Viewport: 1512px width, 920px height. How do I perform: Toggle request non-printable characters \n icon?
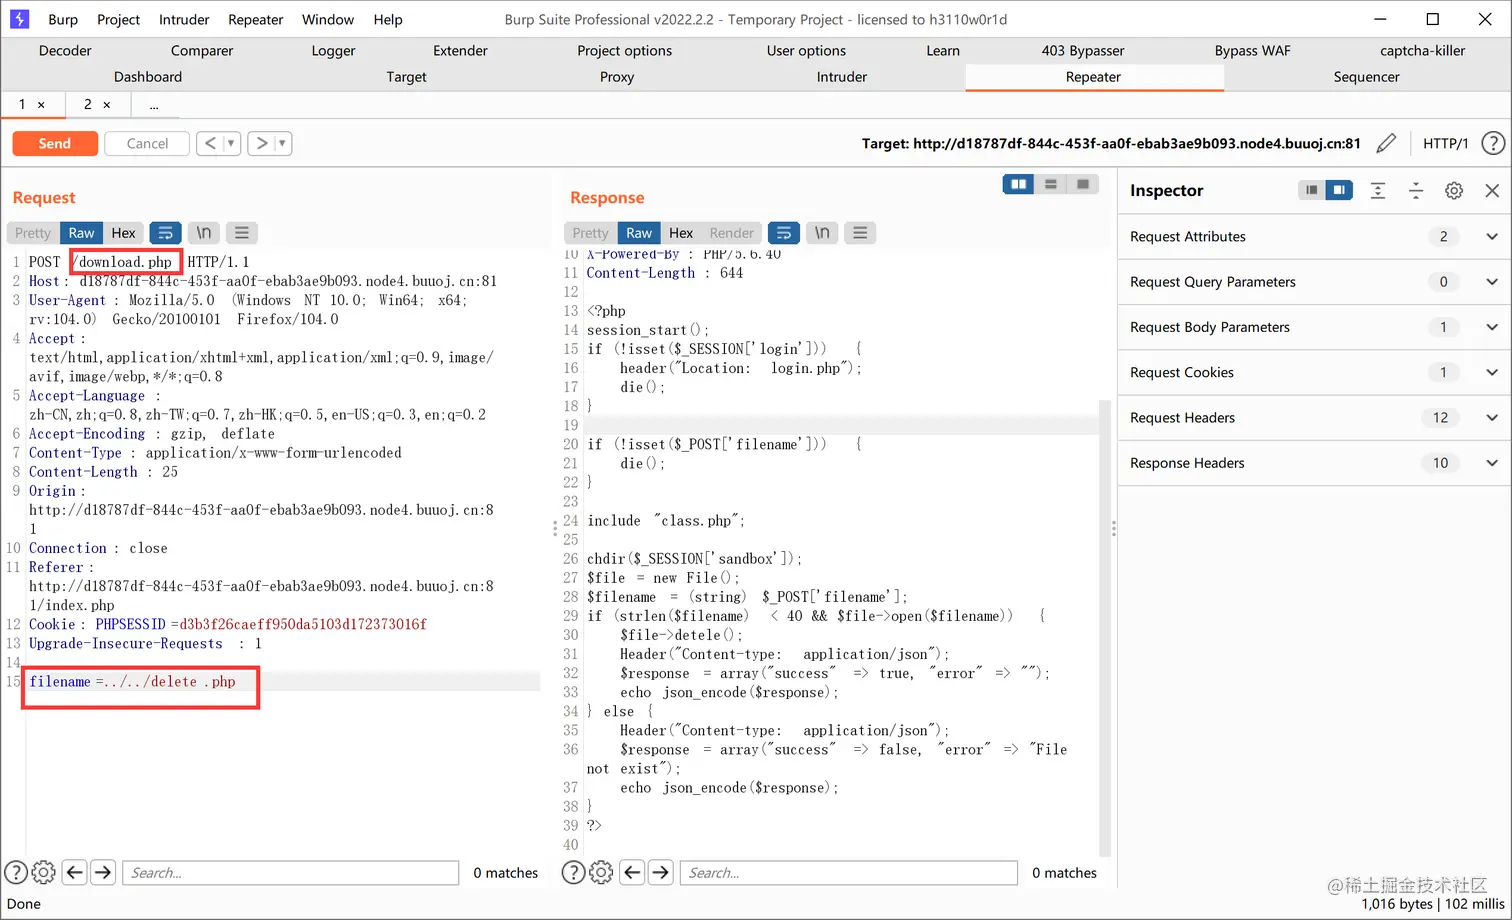(x=203, y=233)
